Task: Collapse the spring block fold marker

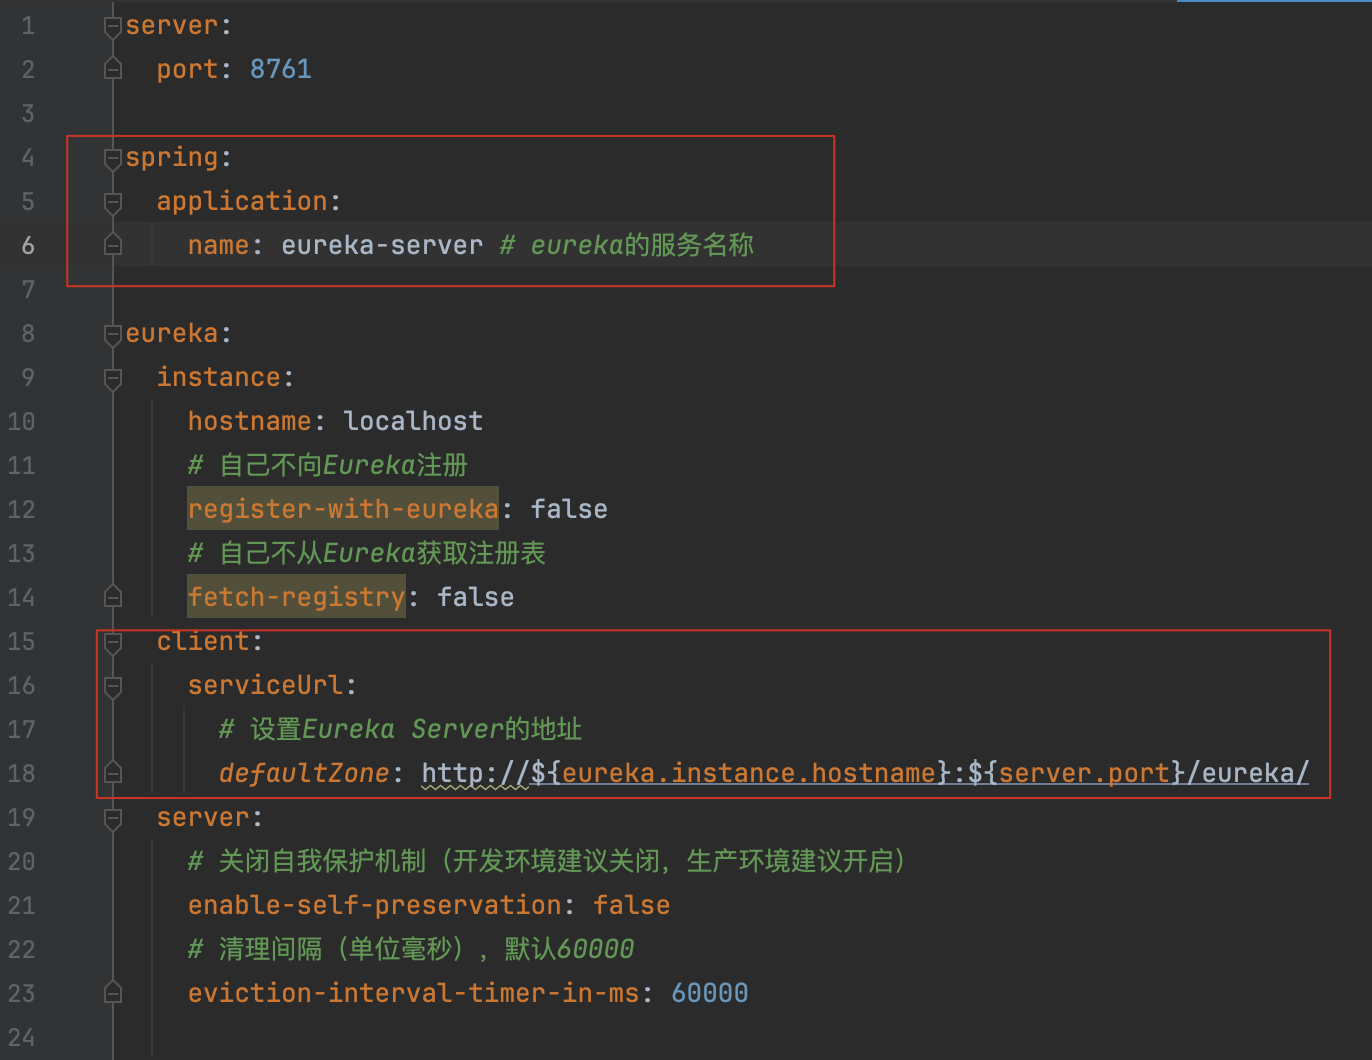Action: coord(113,159)
